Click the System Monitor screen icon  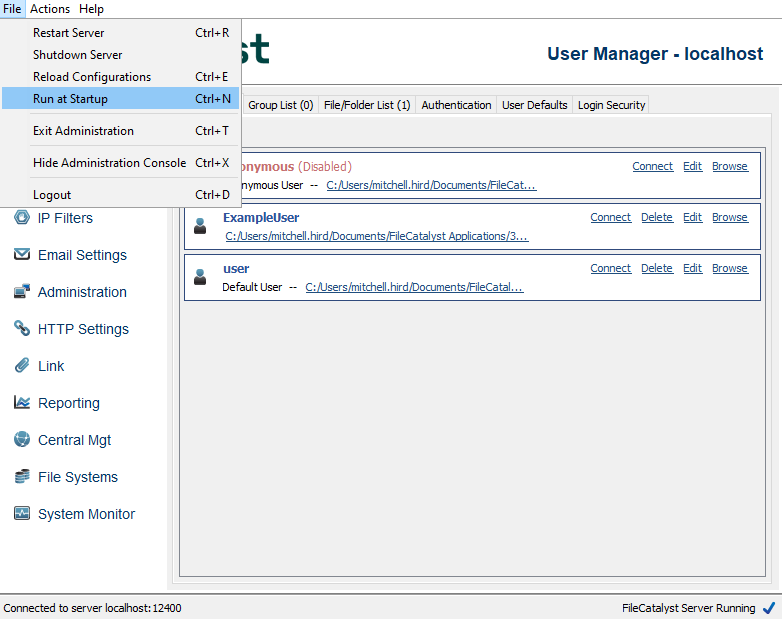(x=21, y=513)
